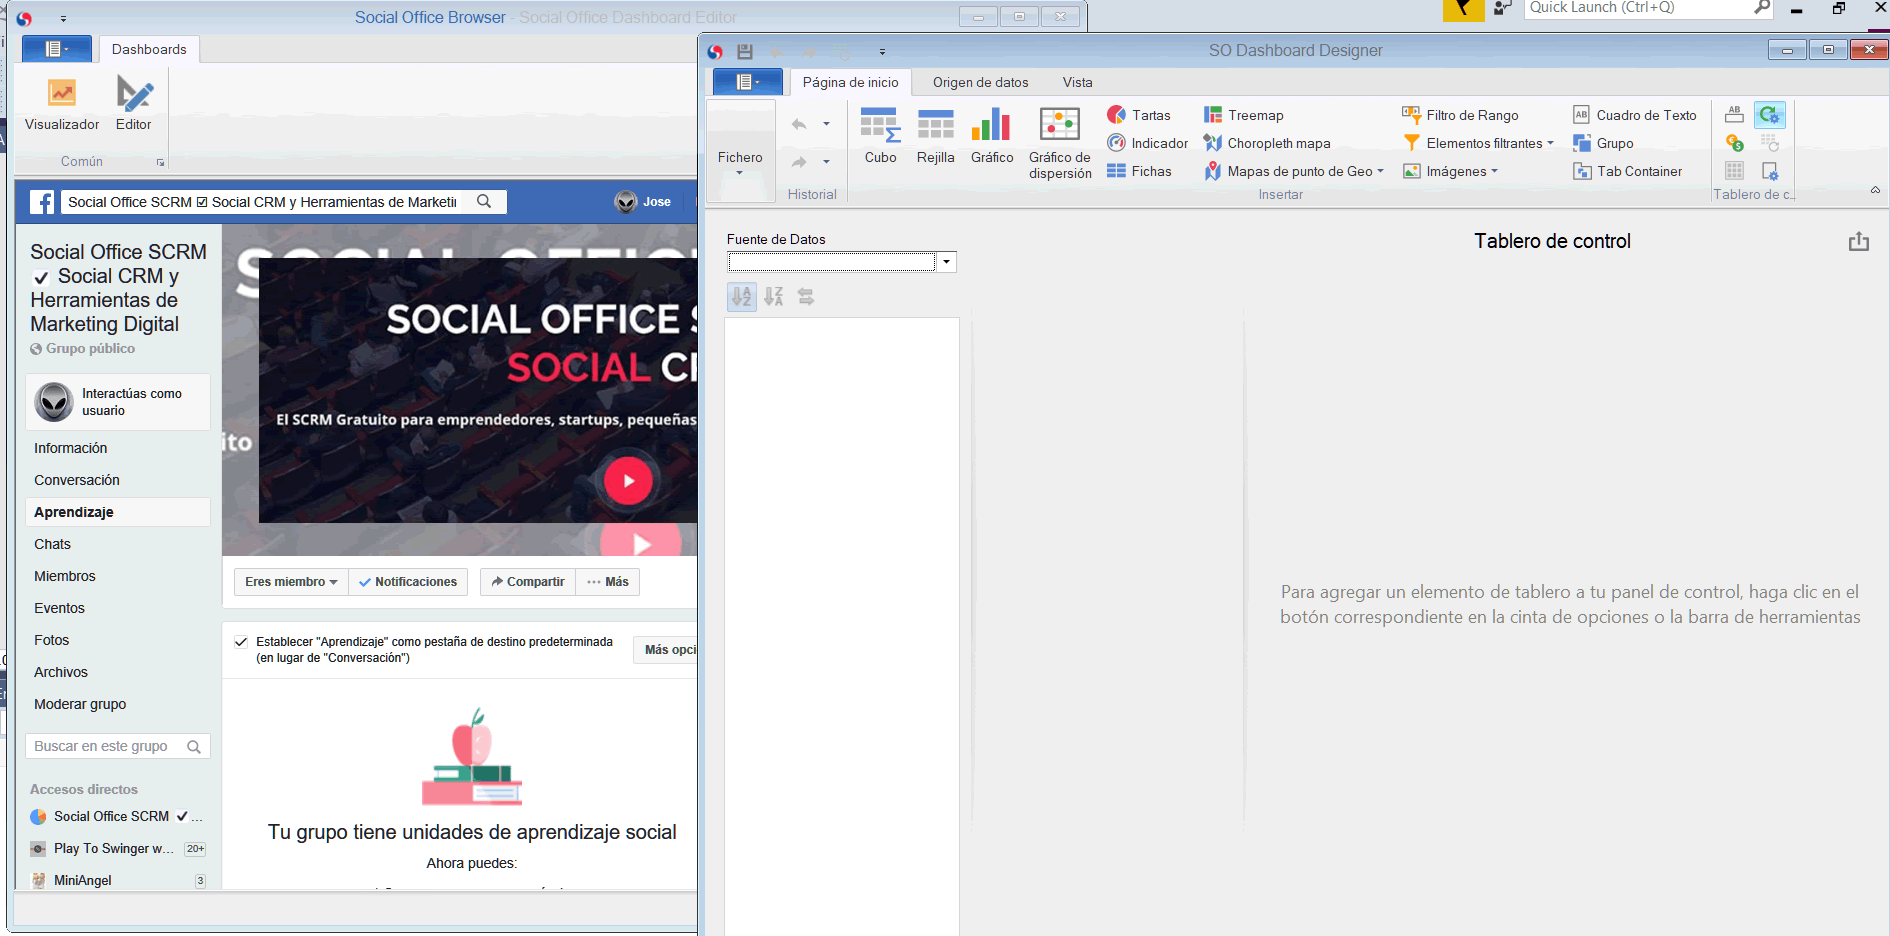Image resolution: width=1890 pixels, height=936 pixels.
Task: Select the Página de inicio tab
Action: [x=850, y=82]
